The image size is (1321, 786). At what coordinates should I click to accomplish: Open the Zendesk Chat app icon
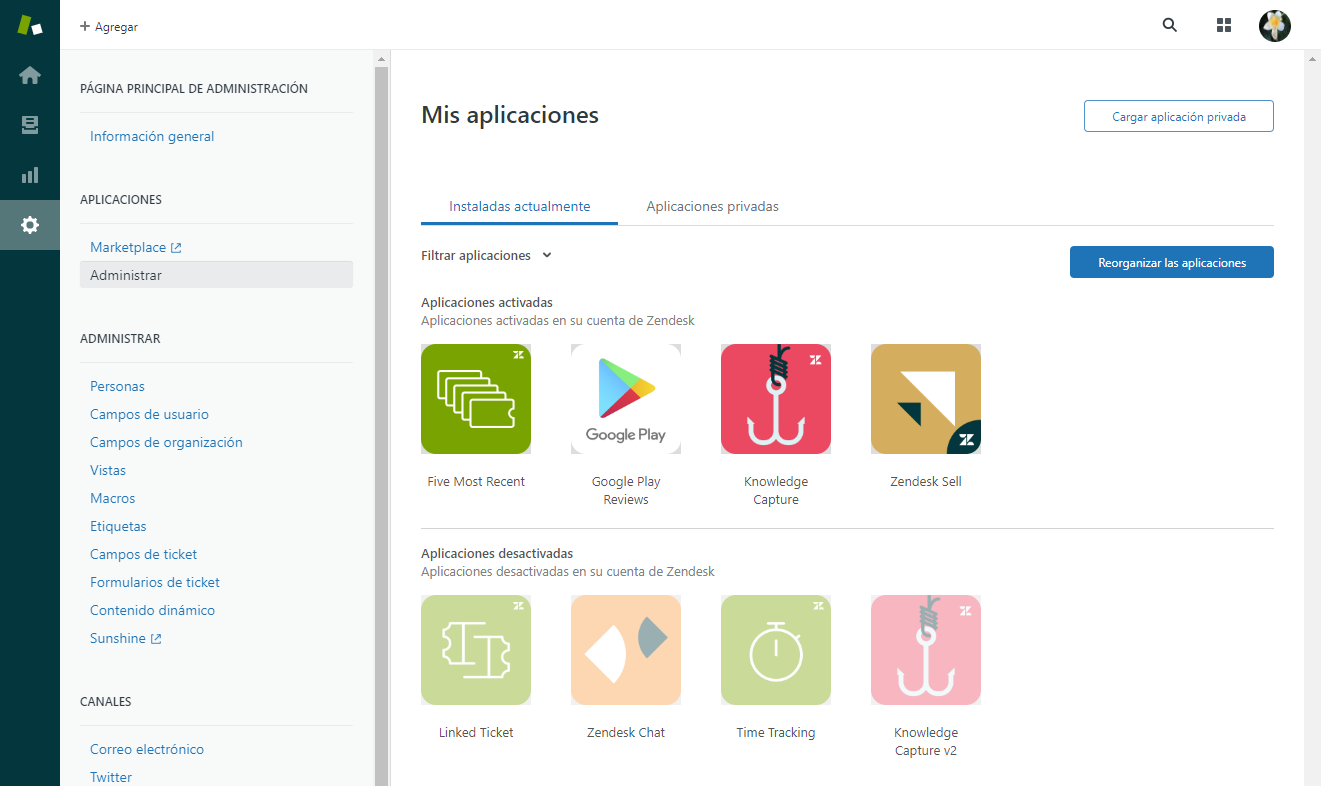626,650
